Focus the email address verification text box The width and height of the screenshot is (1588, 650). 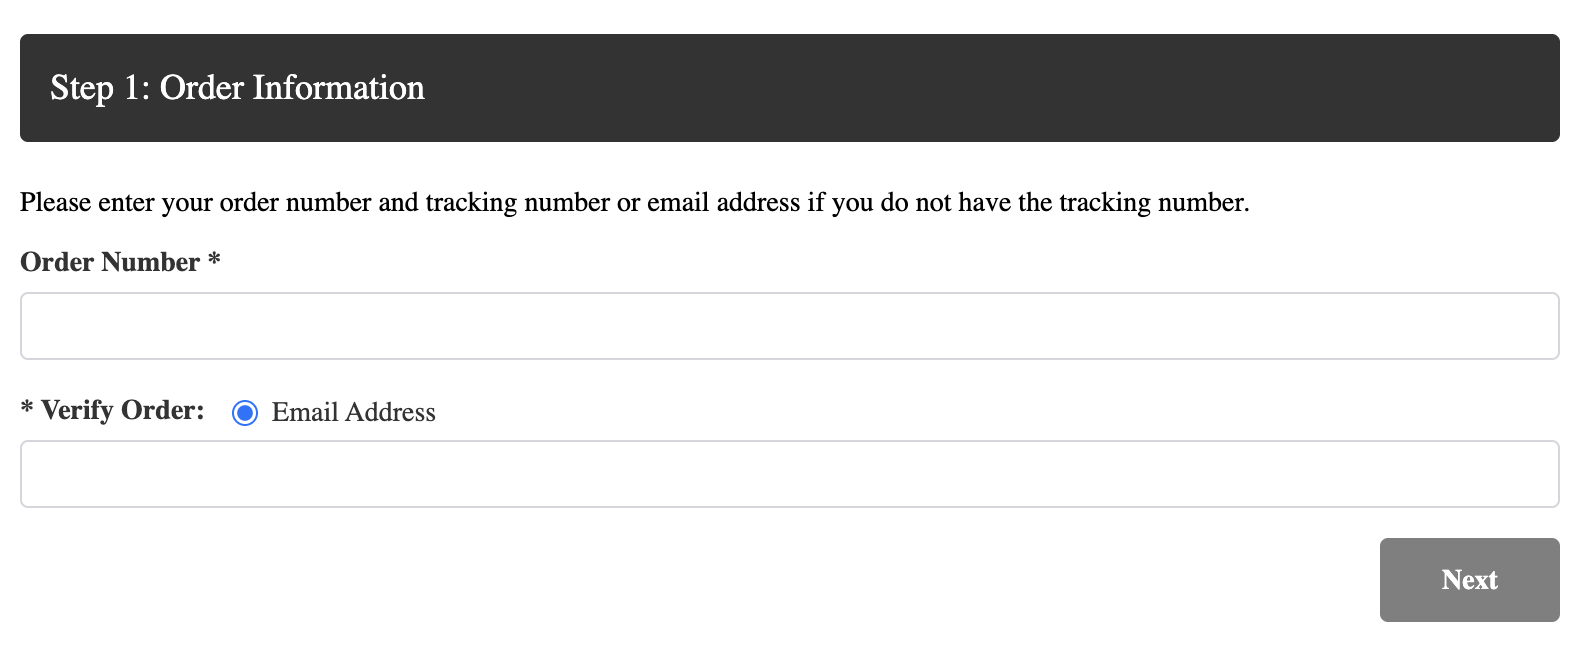[x=789, y=474]
